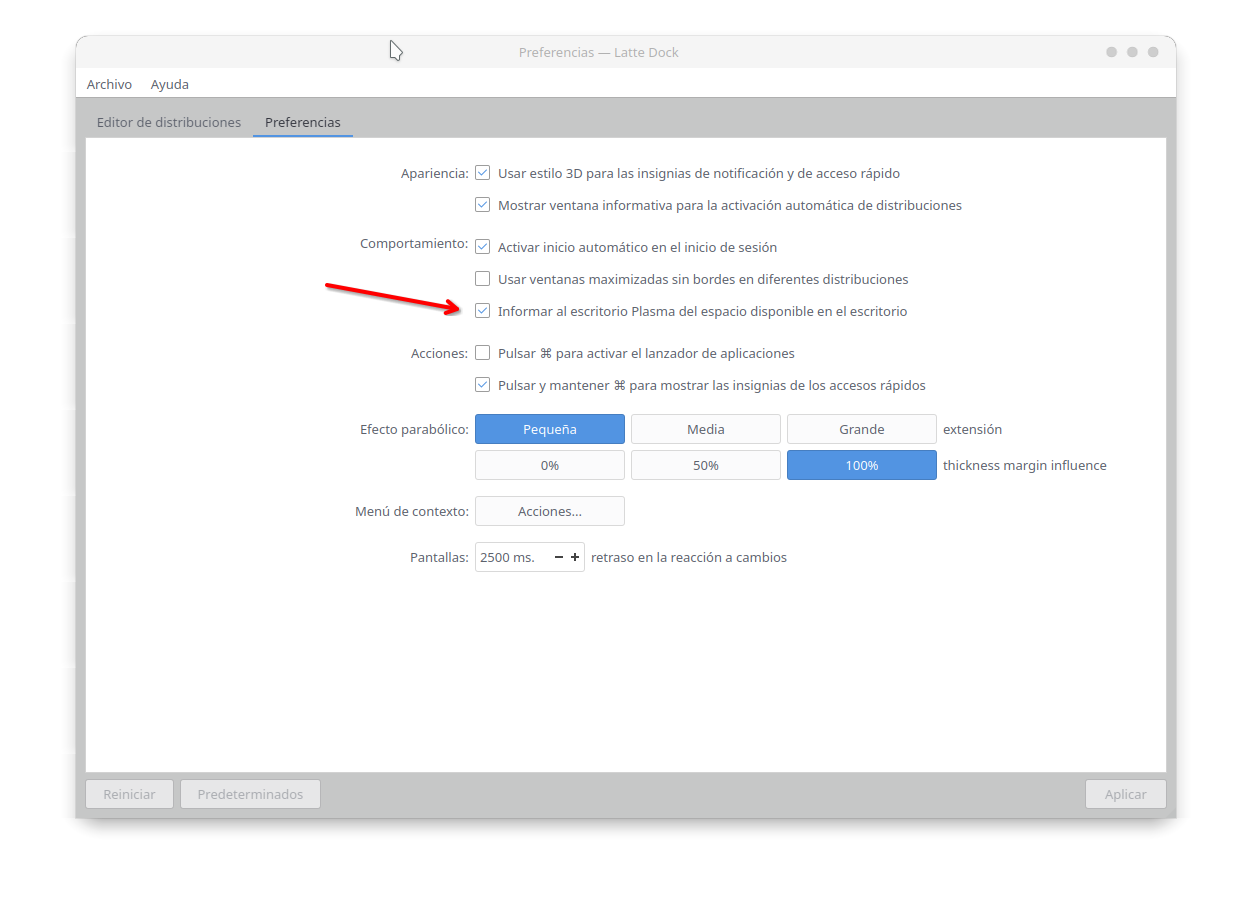The image size is (1252, 904).
Task: Select Pequeña parabolic effect extension
Action: click(x=550, y=429)
